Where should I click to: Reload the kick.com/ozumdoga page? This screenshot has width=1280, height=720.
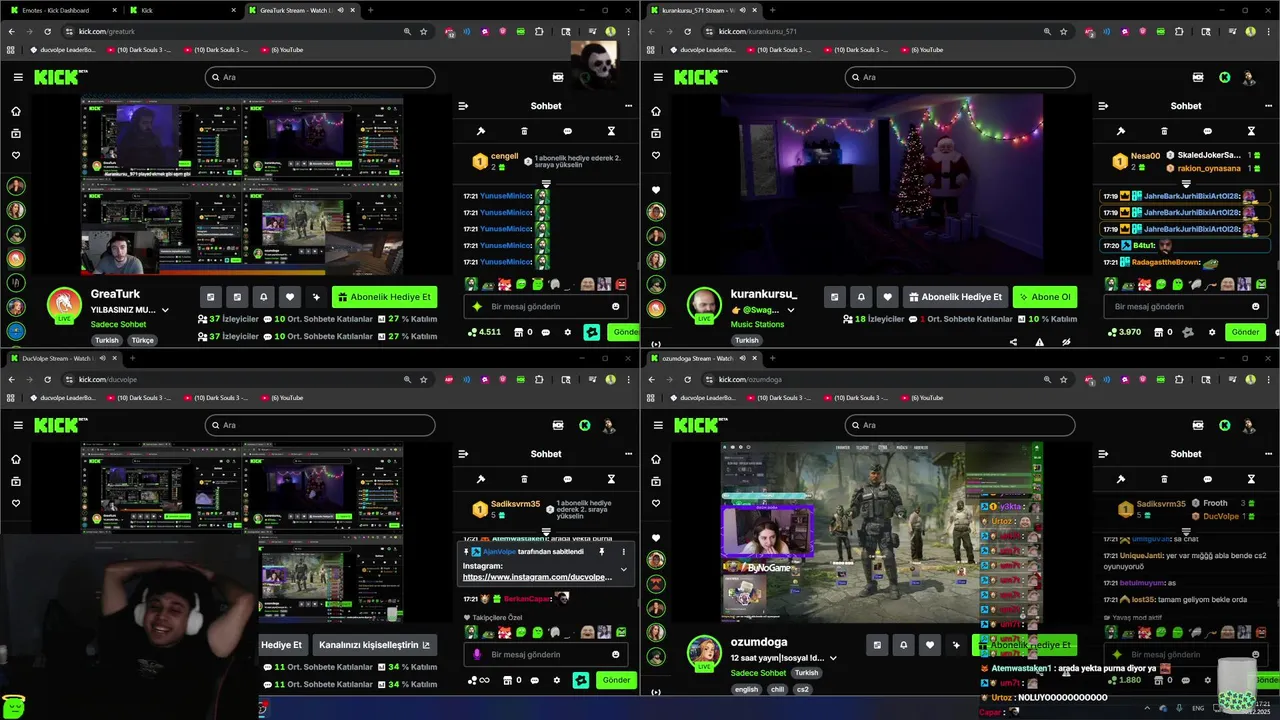pyautogui.click(x=688, y=380)
